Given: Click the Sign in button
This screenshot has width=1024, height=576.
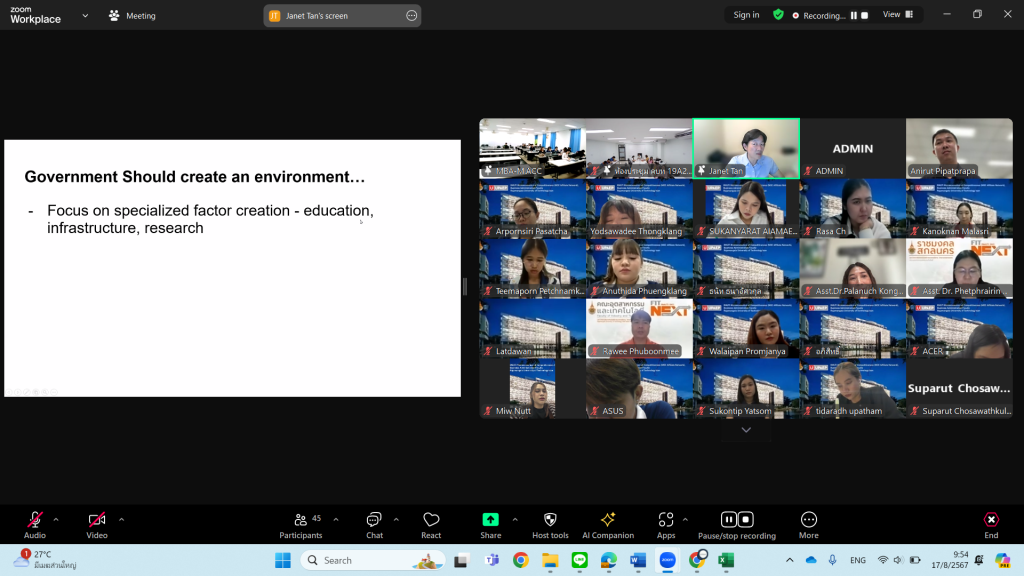Looking at the screenshot, I should point(746,15).
